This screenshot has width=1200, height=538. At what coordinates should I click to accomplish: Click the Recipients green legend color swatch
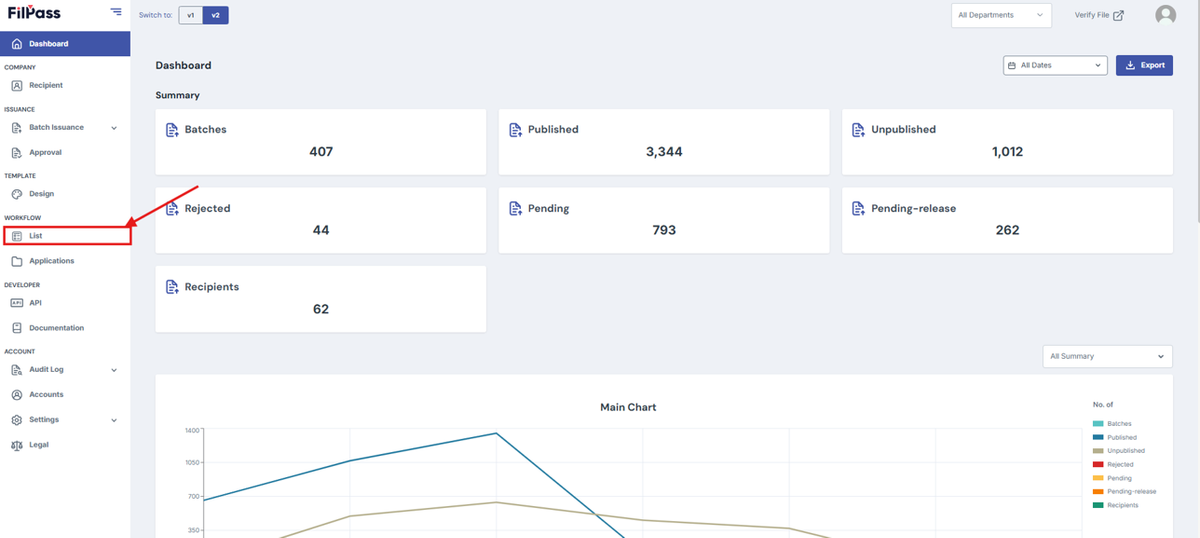(1097, 505)
